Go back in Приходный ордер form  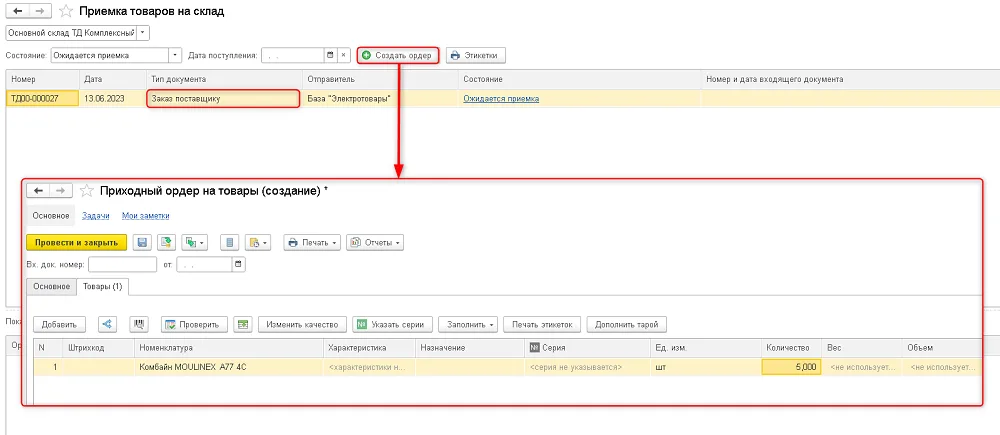pyautogui.click(x=38, y=191)
